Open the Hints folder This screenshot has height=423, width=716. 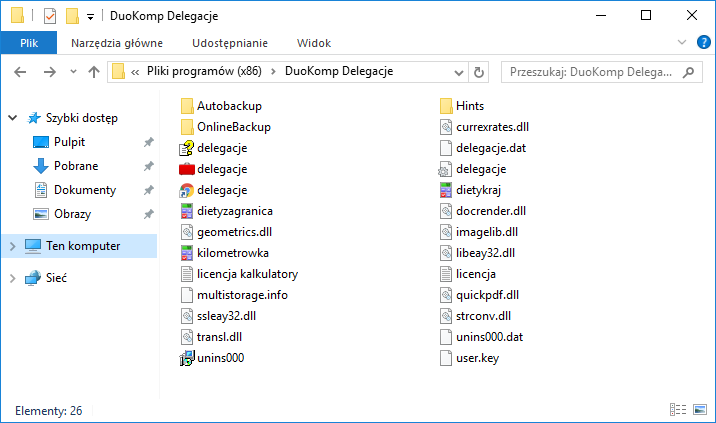point(462,106)
